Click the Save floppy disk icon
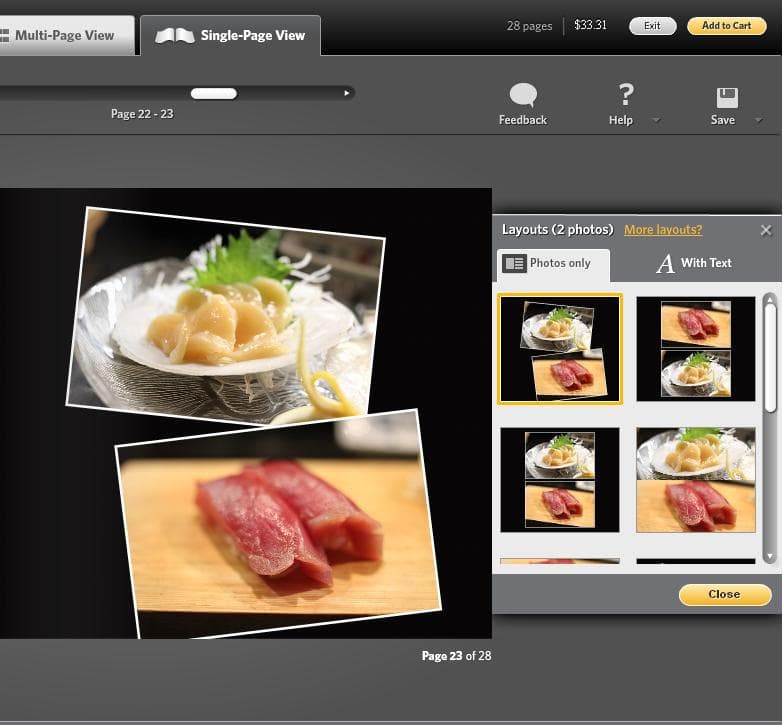The width and height of the screenshot is (783, 725). point(727,97)
